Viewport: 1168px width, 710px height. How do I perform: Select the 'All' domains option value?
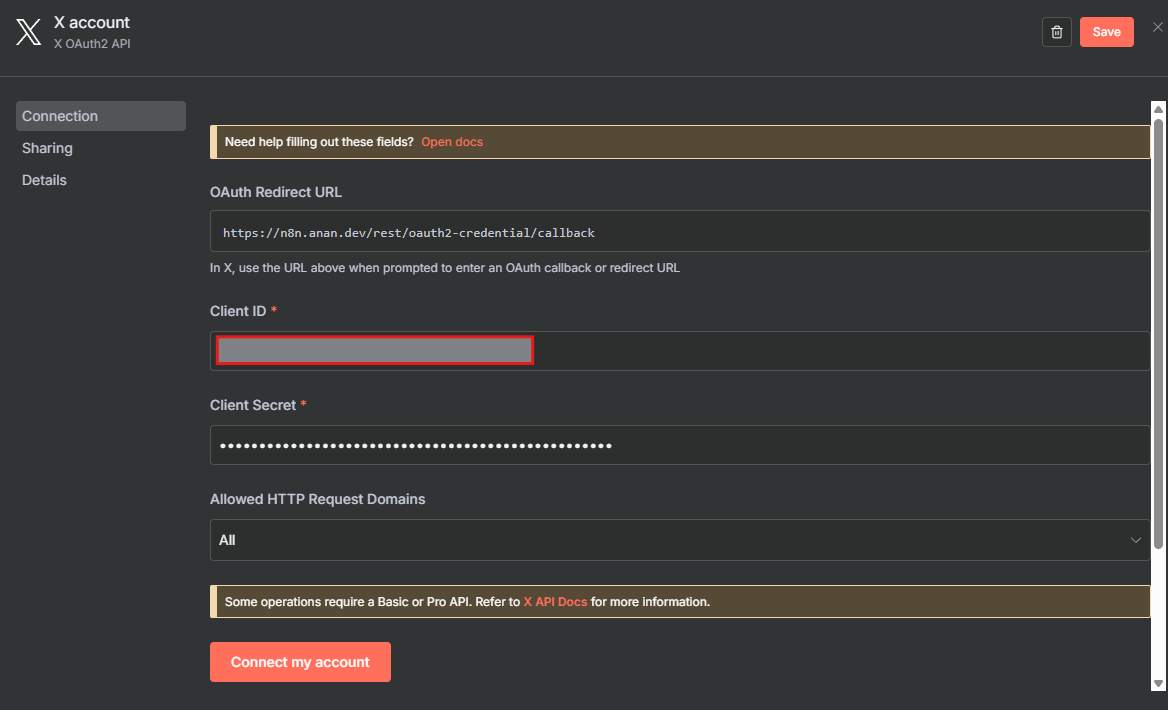tap(228, 540)
